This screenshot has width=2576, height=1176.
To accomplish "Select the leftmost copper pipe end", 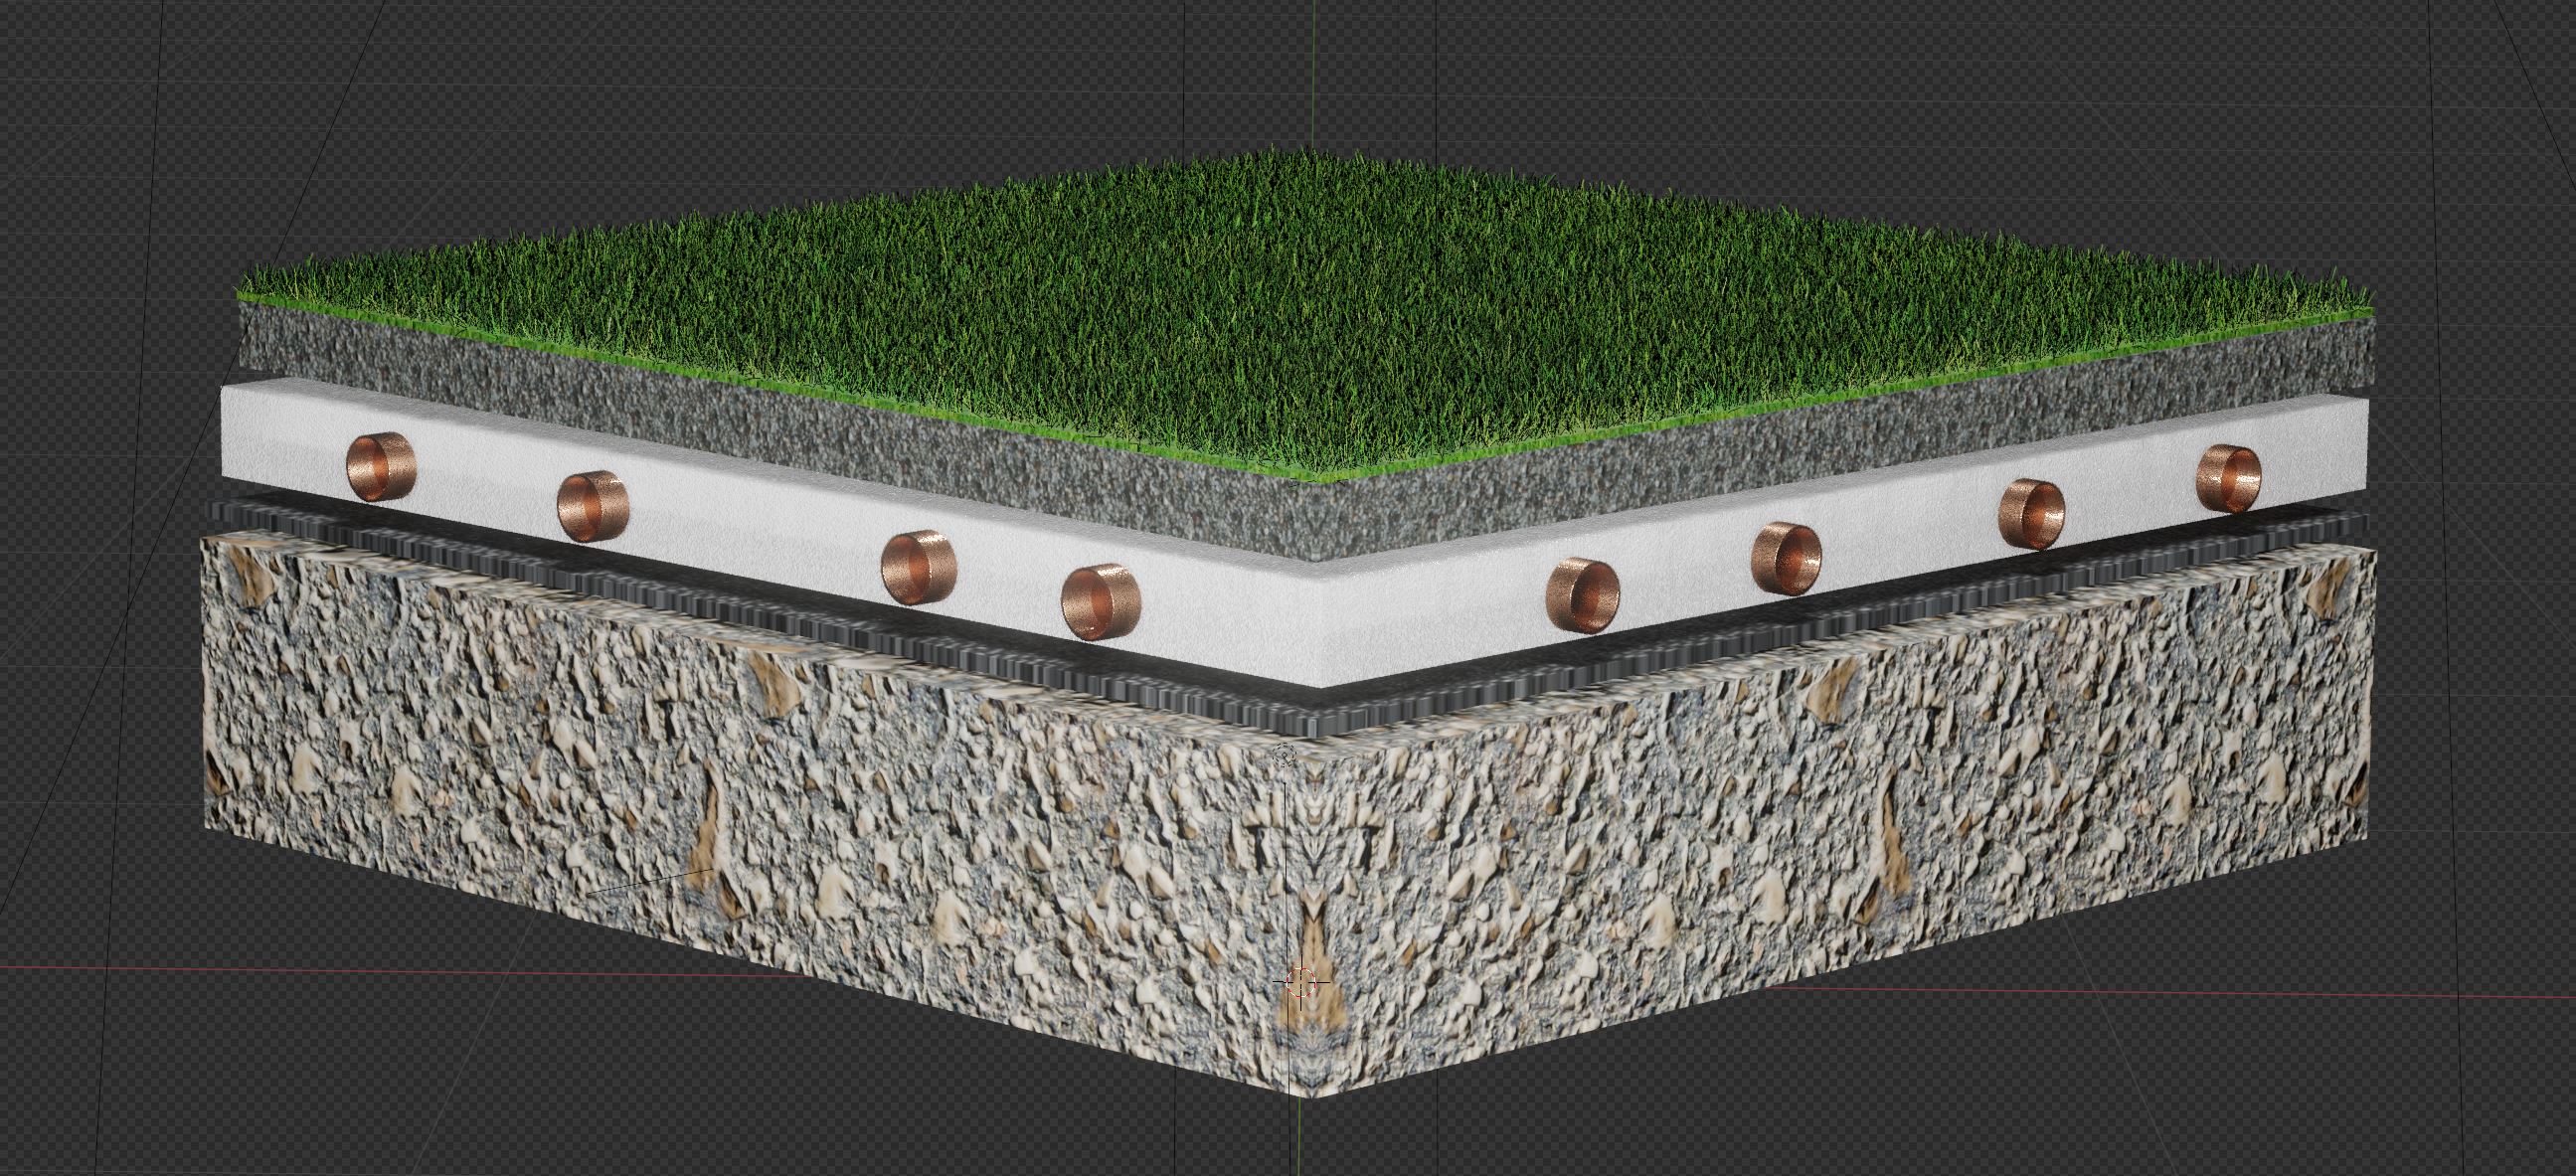I will (379, 466).
